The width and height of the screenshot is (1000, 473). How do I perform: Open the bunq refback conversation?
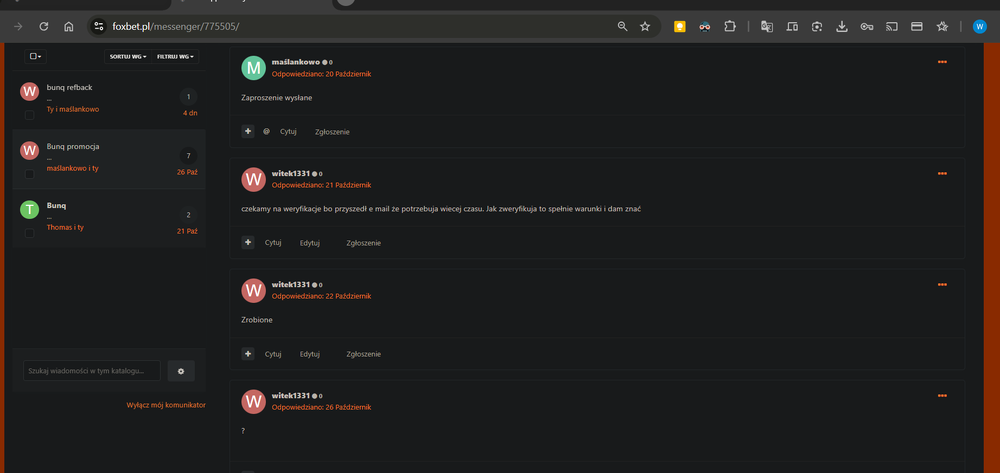(x=70, y=87)
